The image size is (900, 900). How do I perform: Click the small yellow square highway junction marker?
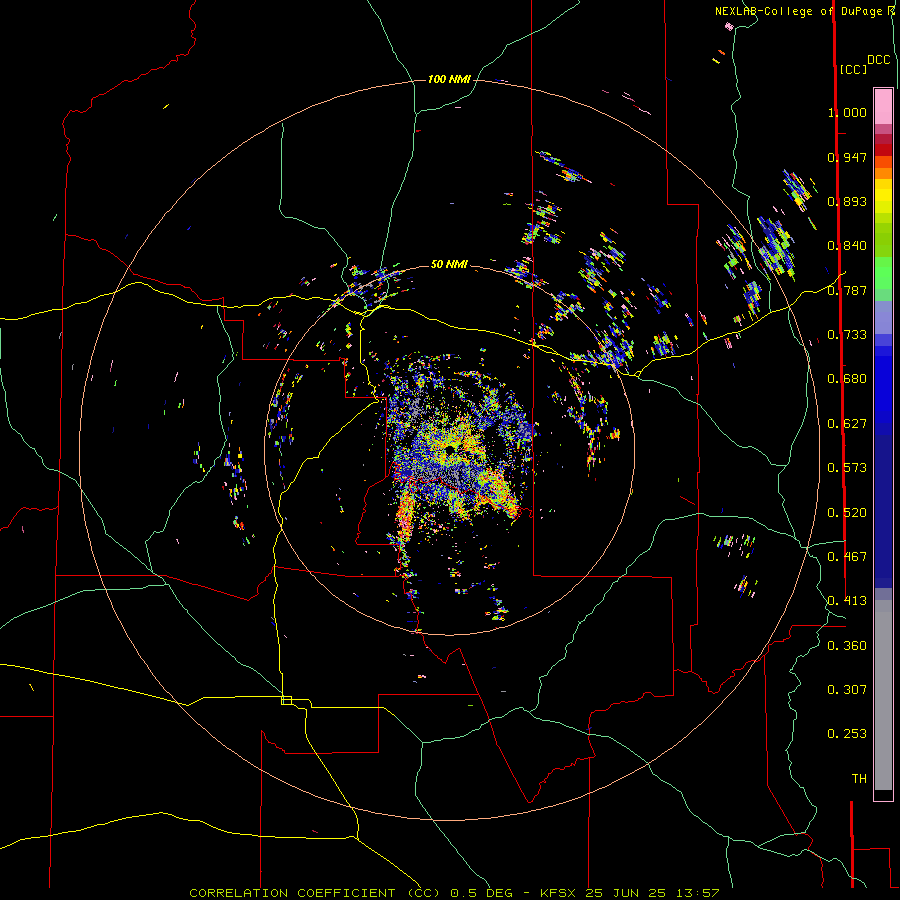(x=286, y=700)
